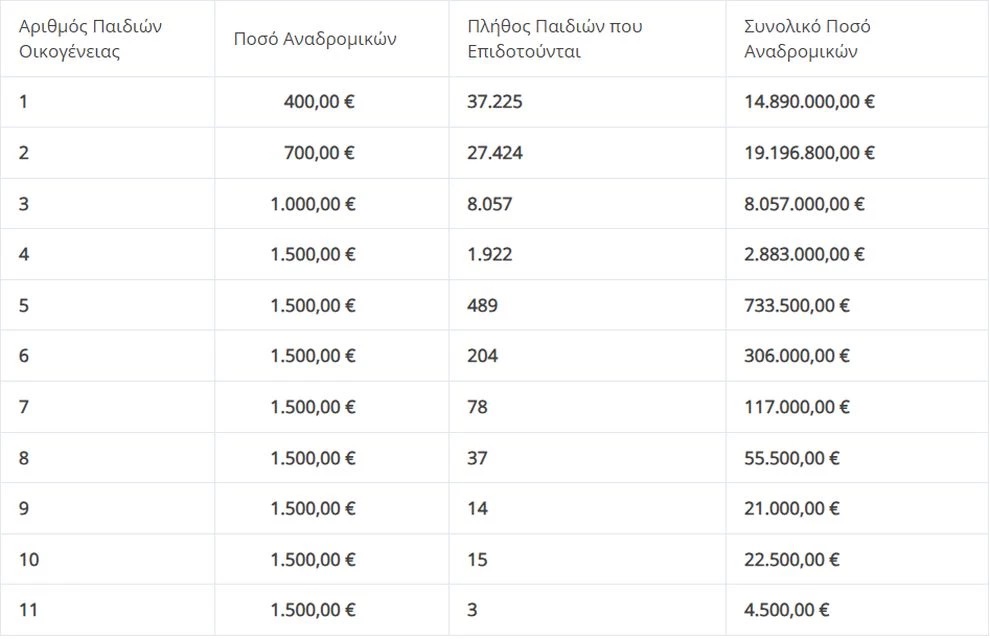990x639 pixels.
Task: Click the 400,00 € amount cell
Action: 319,102
